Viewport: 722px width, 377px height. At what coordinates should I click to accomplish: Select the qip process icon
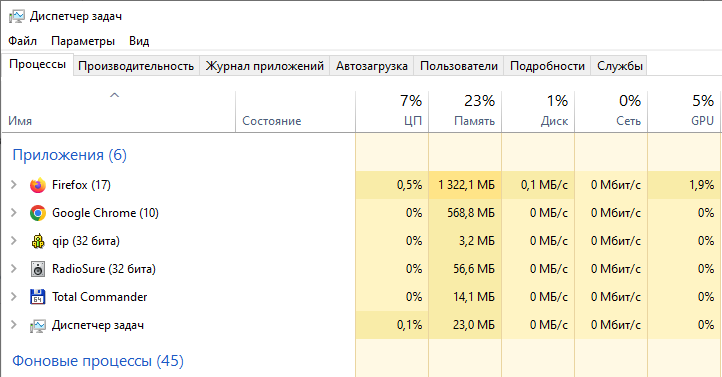click(38, 241)
